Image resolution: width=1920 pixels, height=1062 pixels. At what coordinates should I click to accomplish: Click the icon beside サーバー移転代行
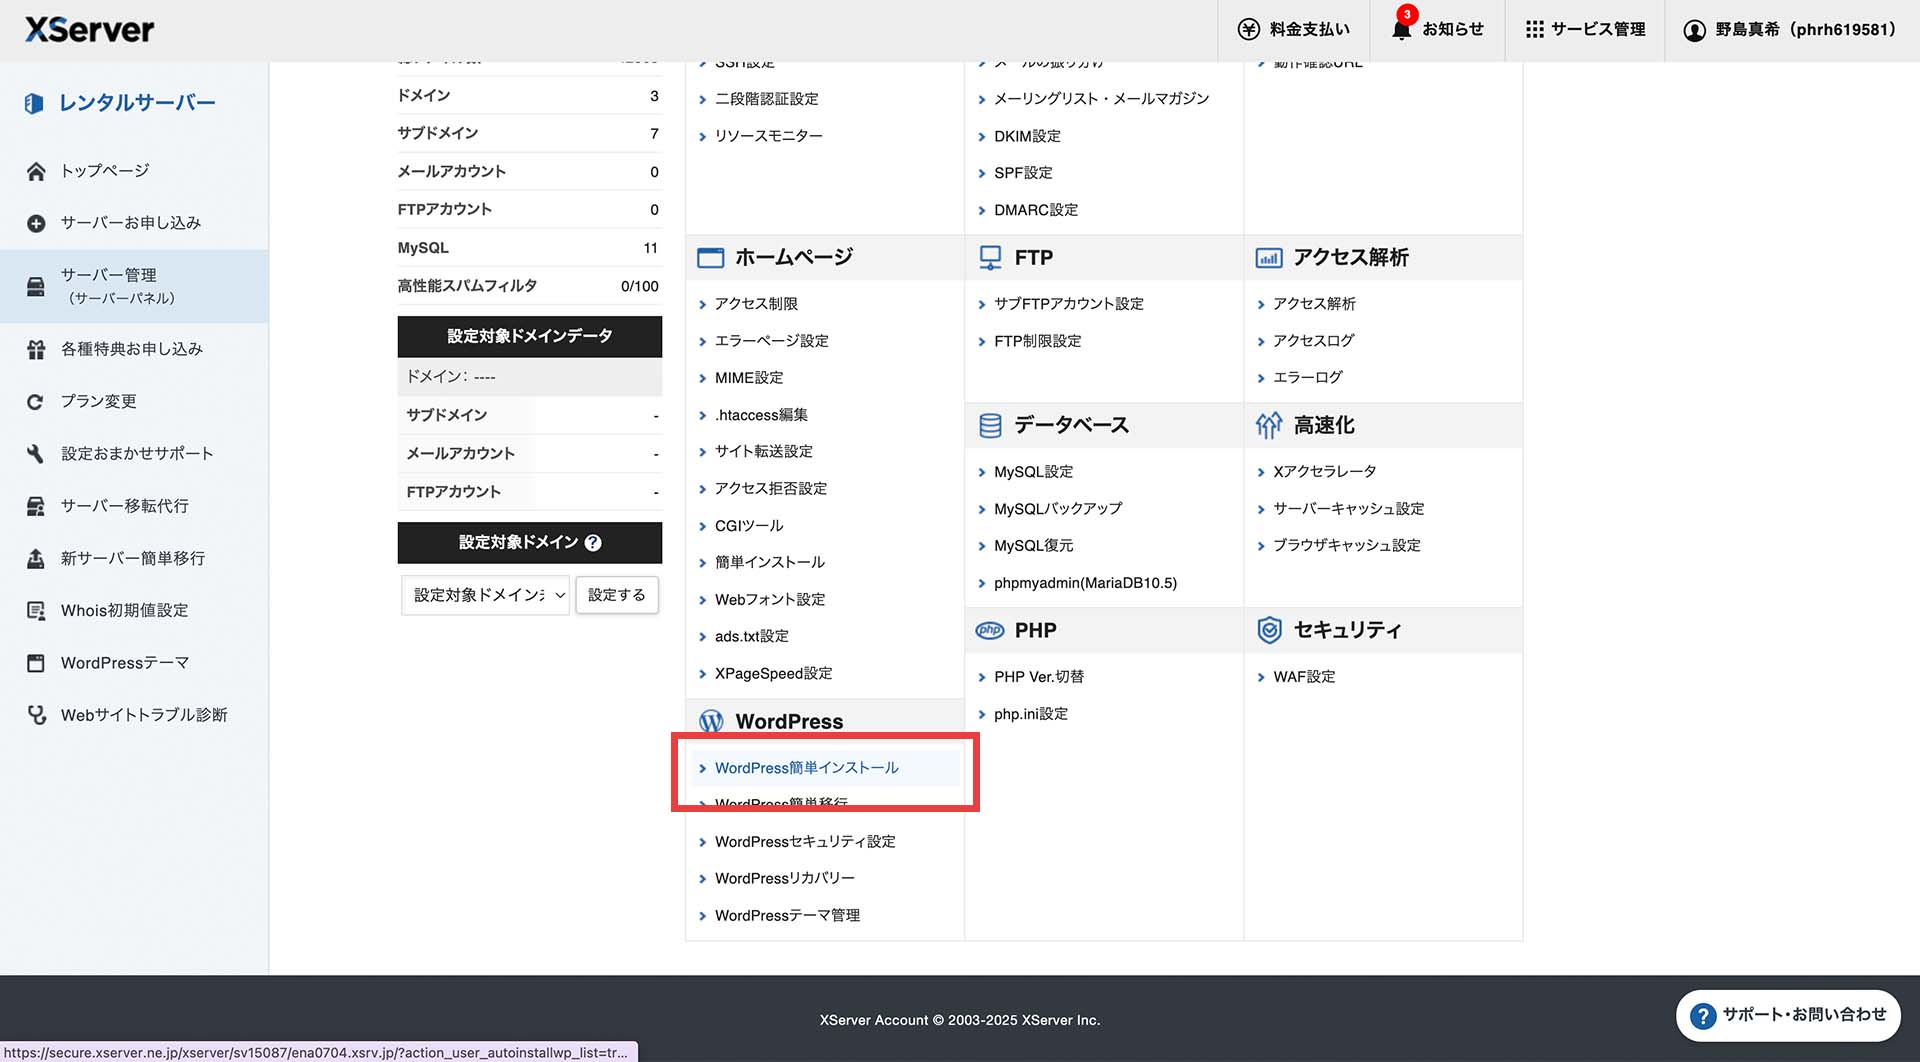[36, 506]
